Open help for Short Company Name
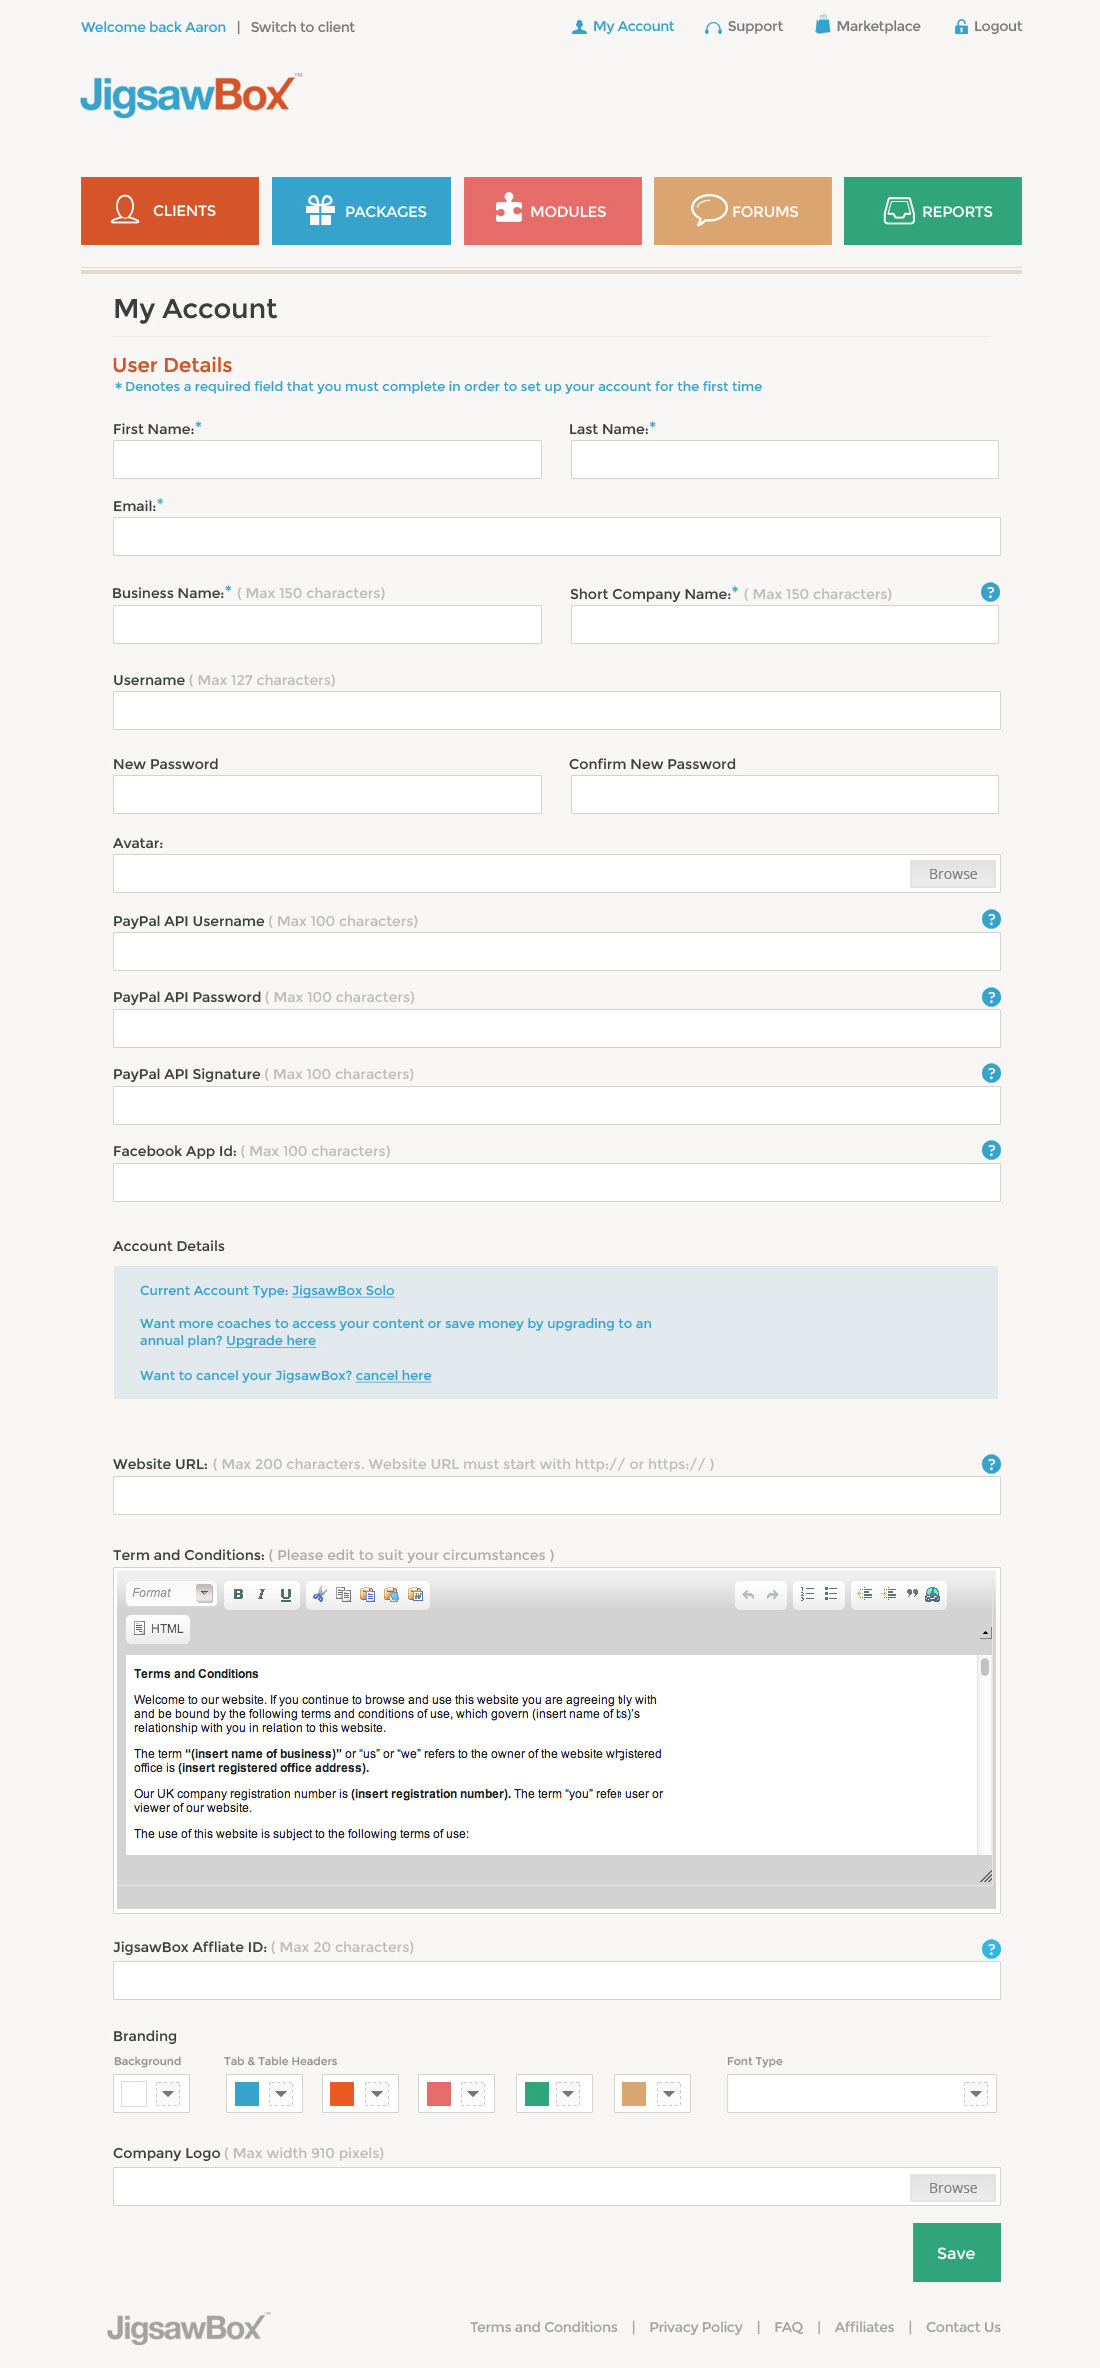The height and width of the screenshot is (2368, 1100). pyautogui.click(x=990, y=592)
